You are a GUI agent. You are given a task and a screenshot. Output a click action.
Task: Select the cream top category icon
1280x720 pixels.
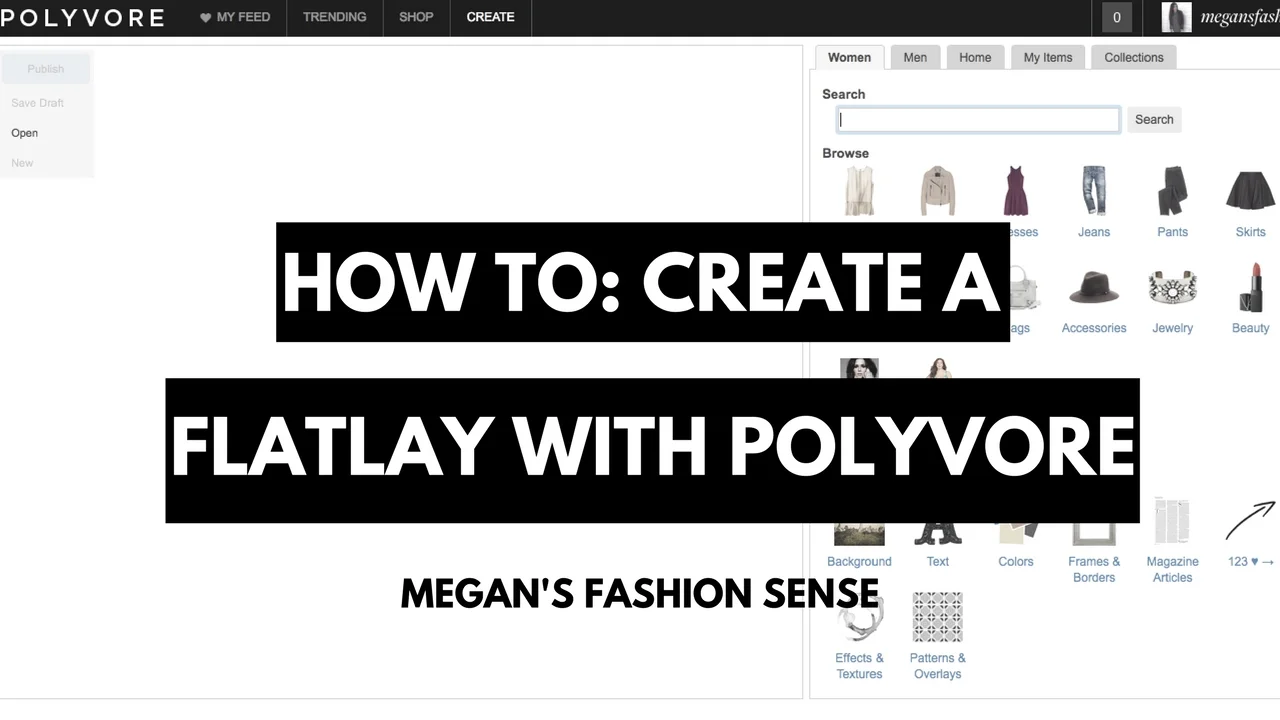(860, 191)
